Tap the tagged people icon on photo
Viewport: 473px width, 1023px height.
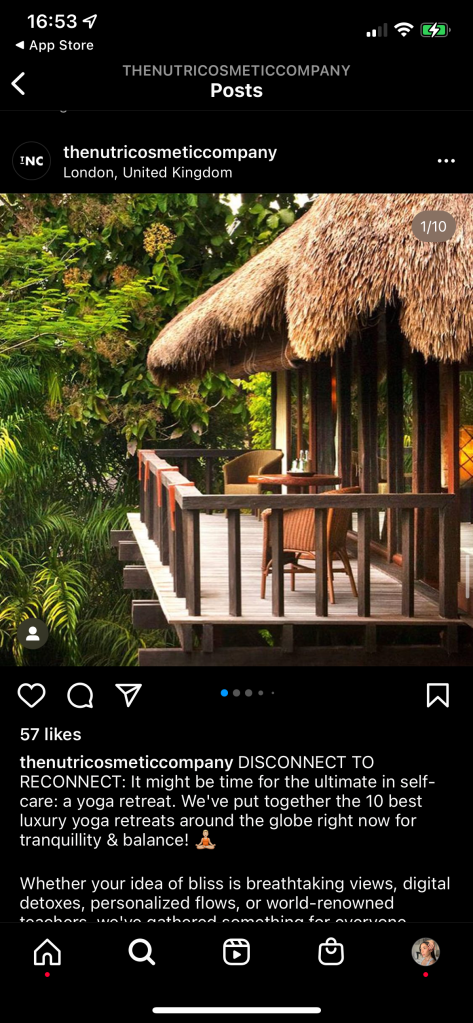(33, 634)
